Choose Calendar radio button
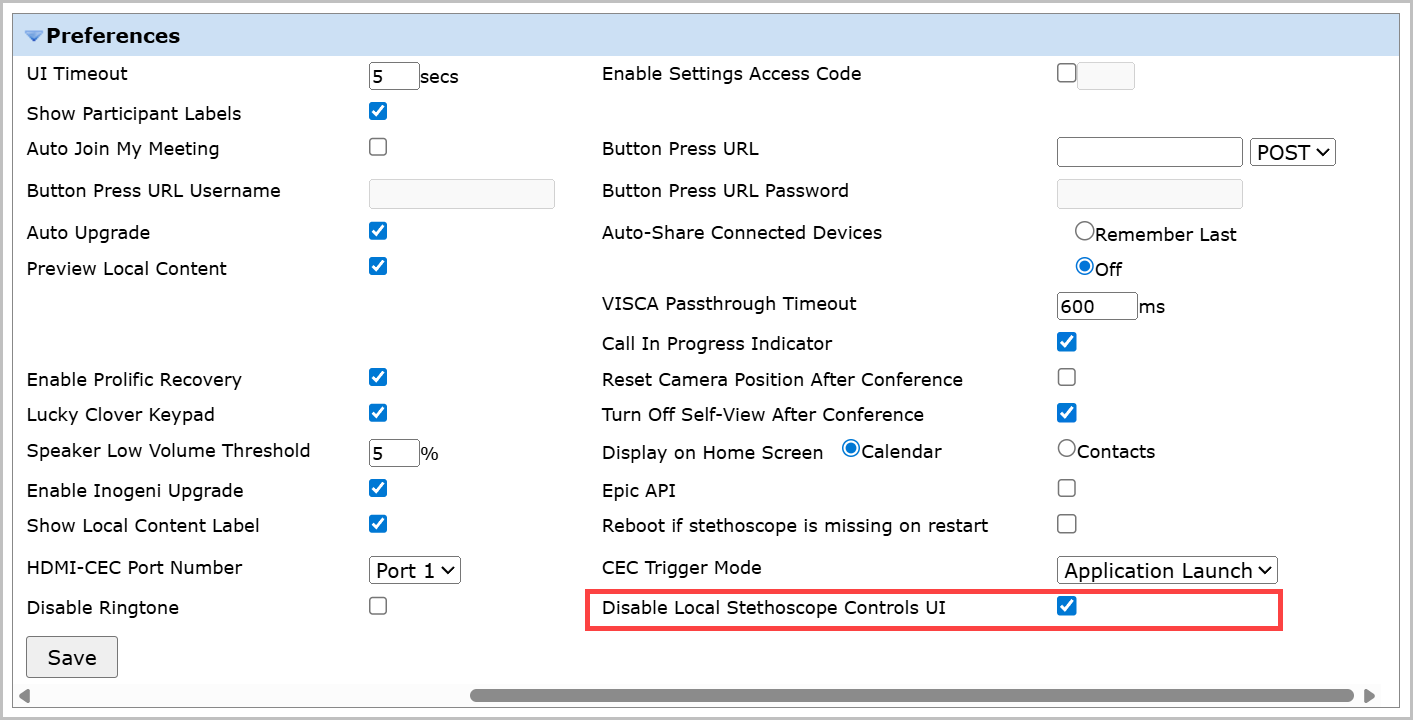Viewport: 1413px width, 720px height. [x=851, y=449]
